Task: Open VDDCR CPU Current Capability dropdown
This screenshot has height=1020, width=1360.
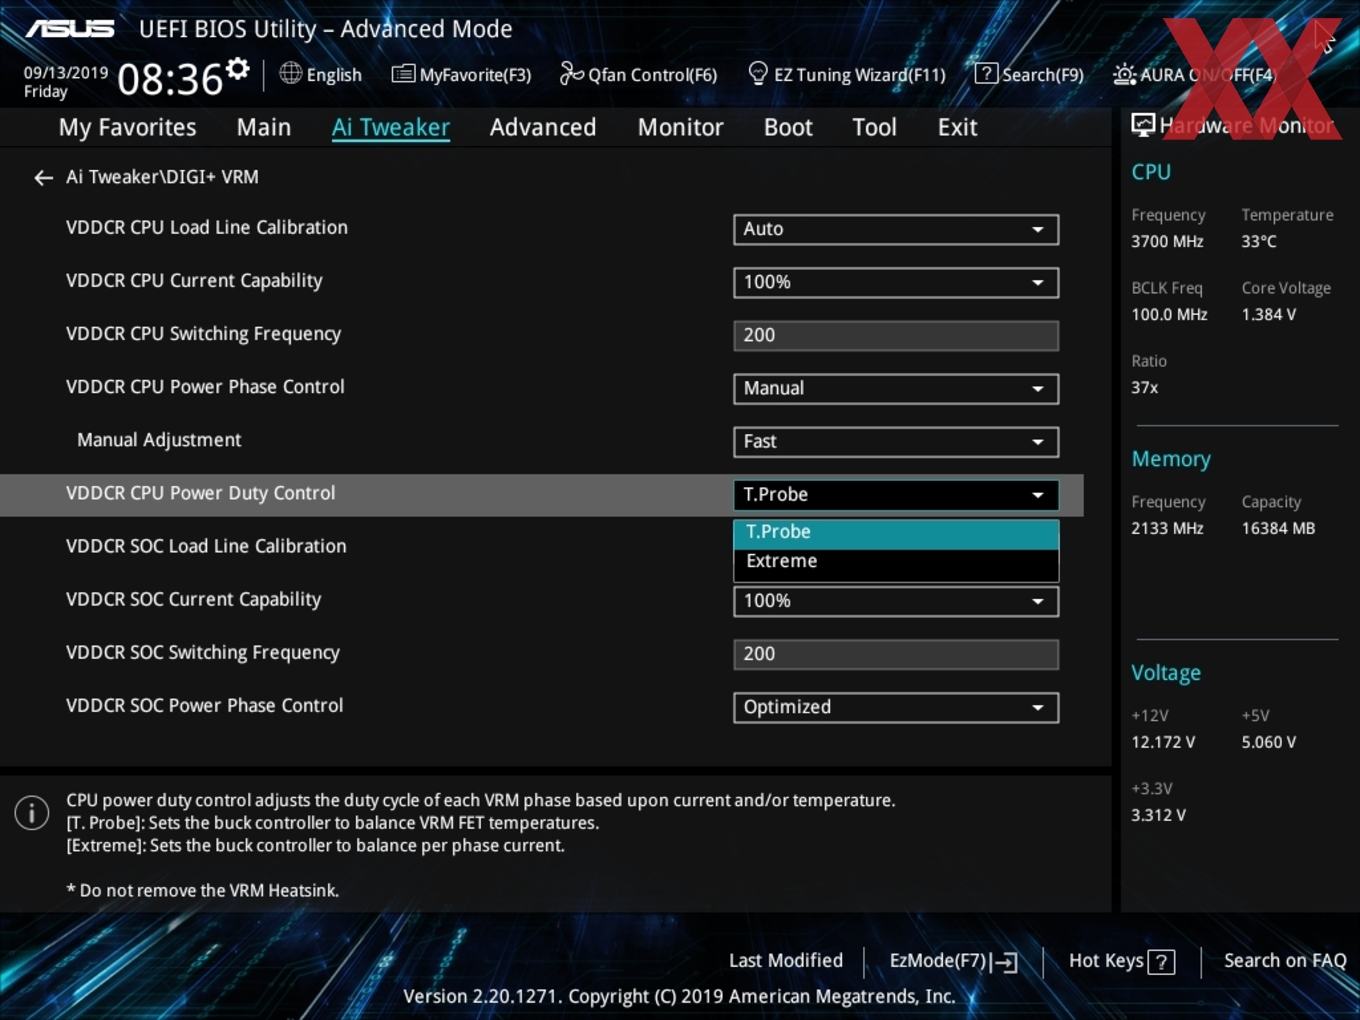Action: tap(896, 282)
